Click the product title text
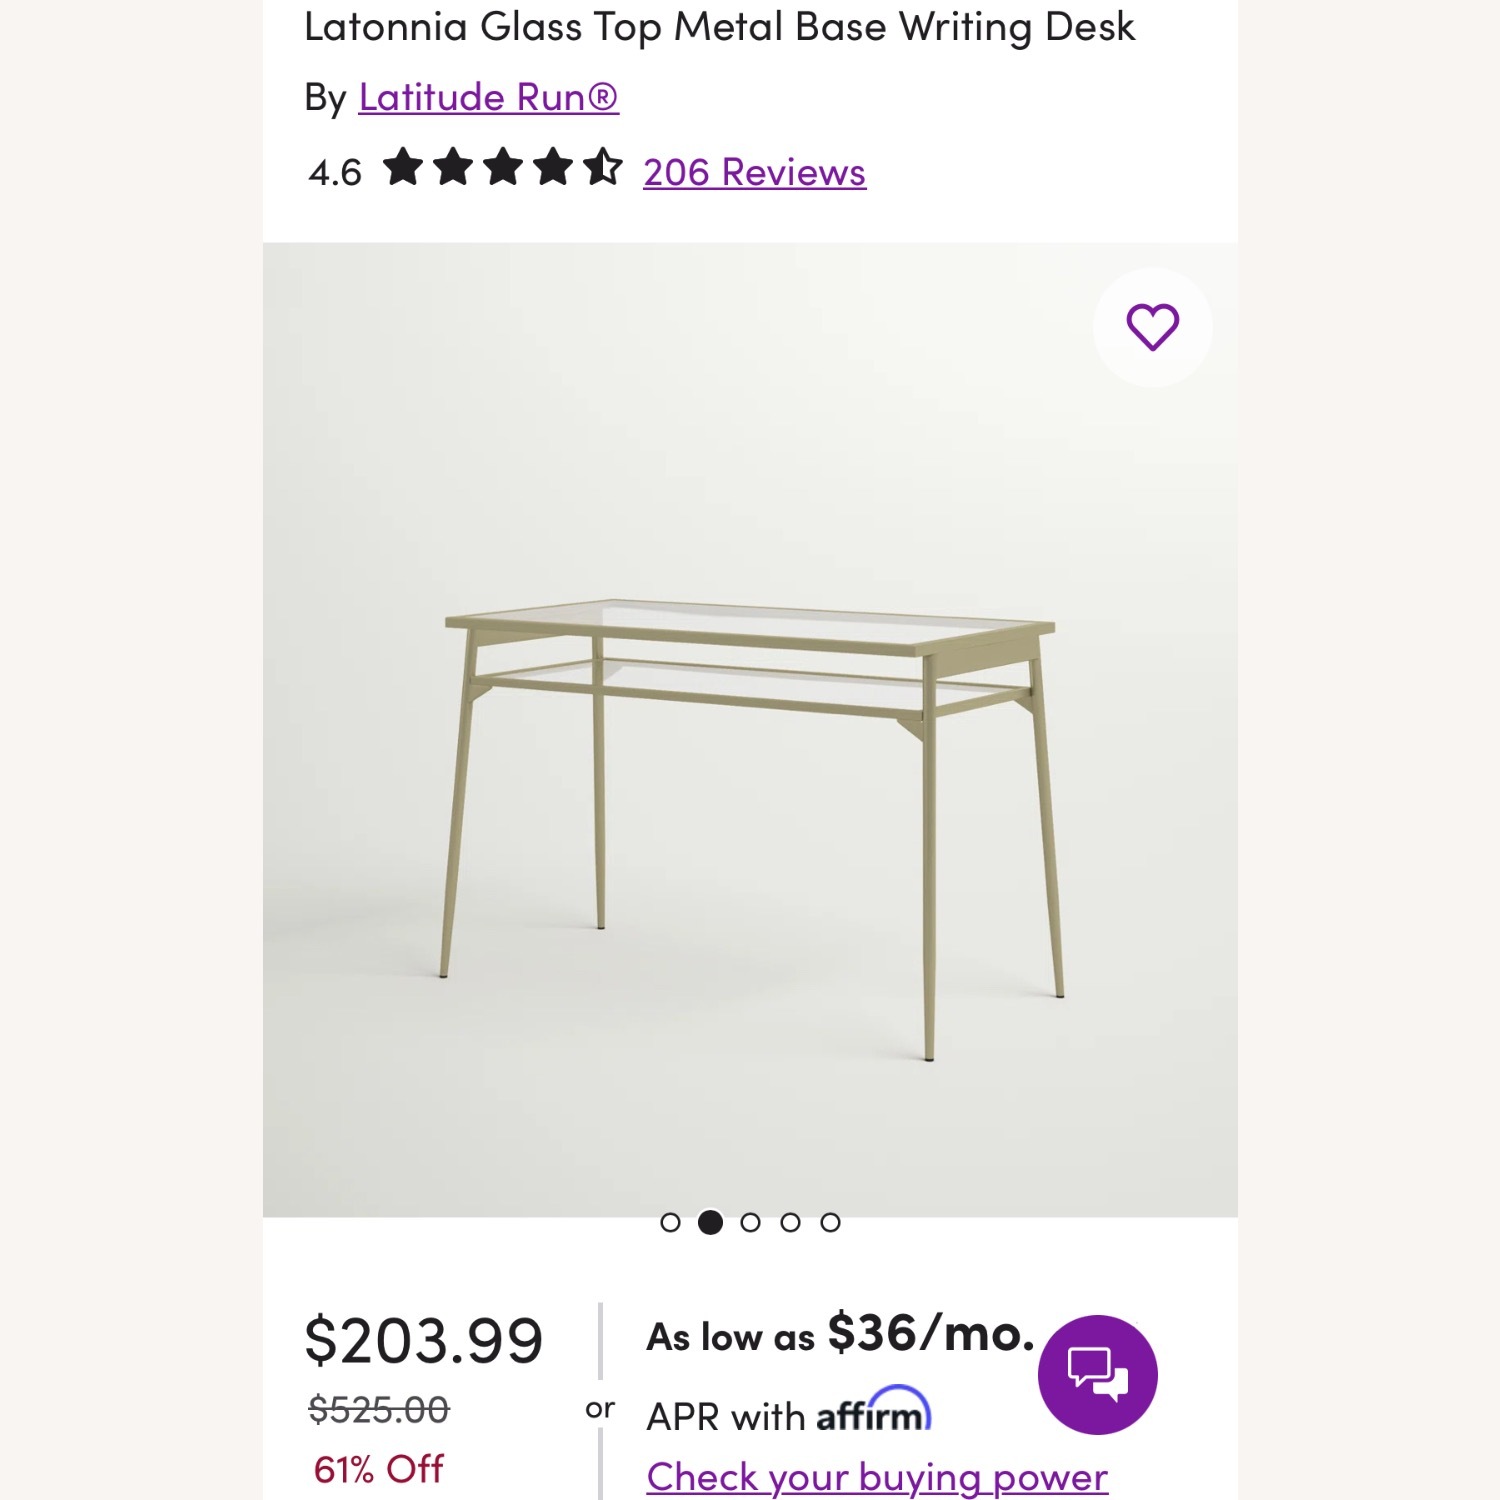The height and width of the screenshot is (1500, 1500). coord(720,26)
